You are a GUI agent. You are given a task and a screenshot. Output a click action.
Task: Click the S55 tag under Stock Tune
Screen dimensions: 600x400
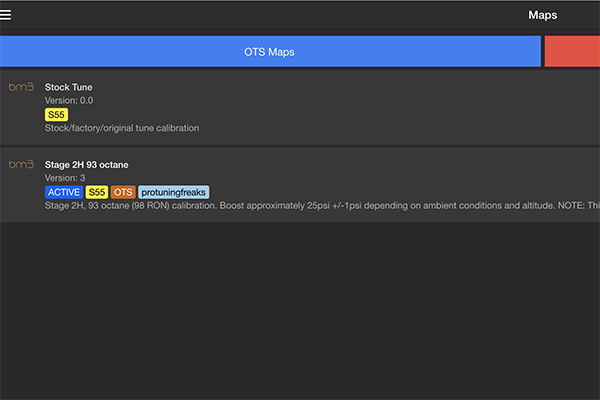pos(56,115)
